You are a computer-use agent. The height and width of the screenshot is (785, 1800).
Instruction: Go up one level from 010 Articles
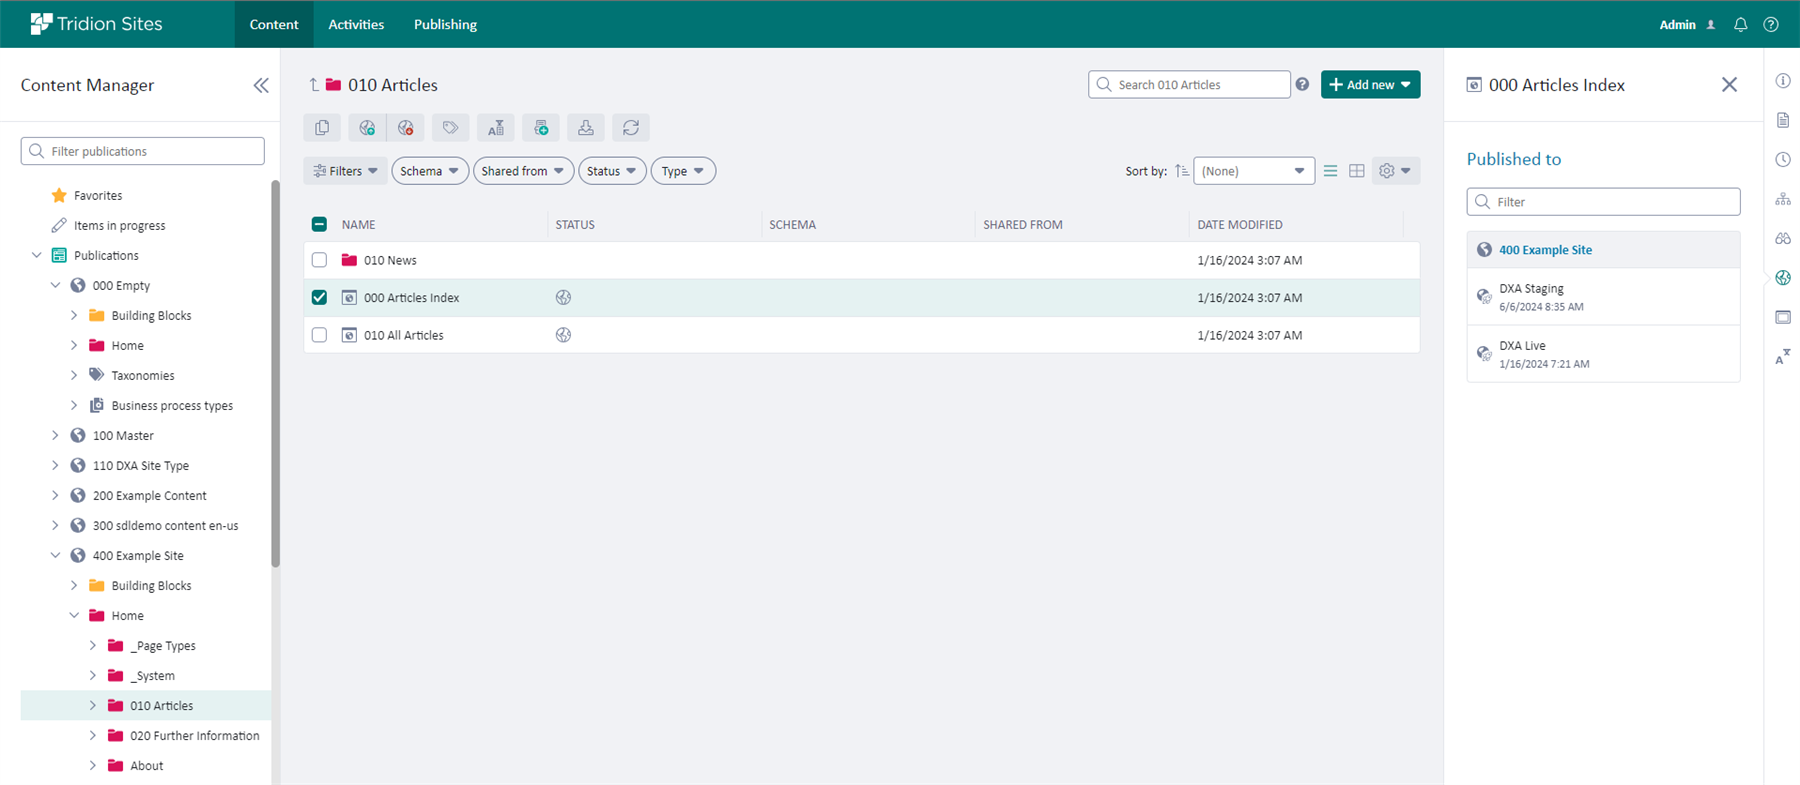tap(314, 85)
